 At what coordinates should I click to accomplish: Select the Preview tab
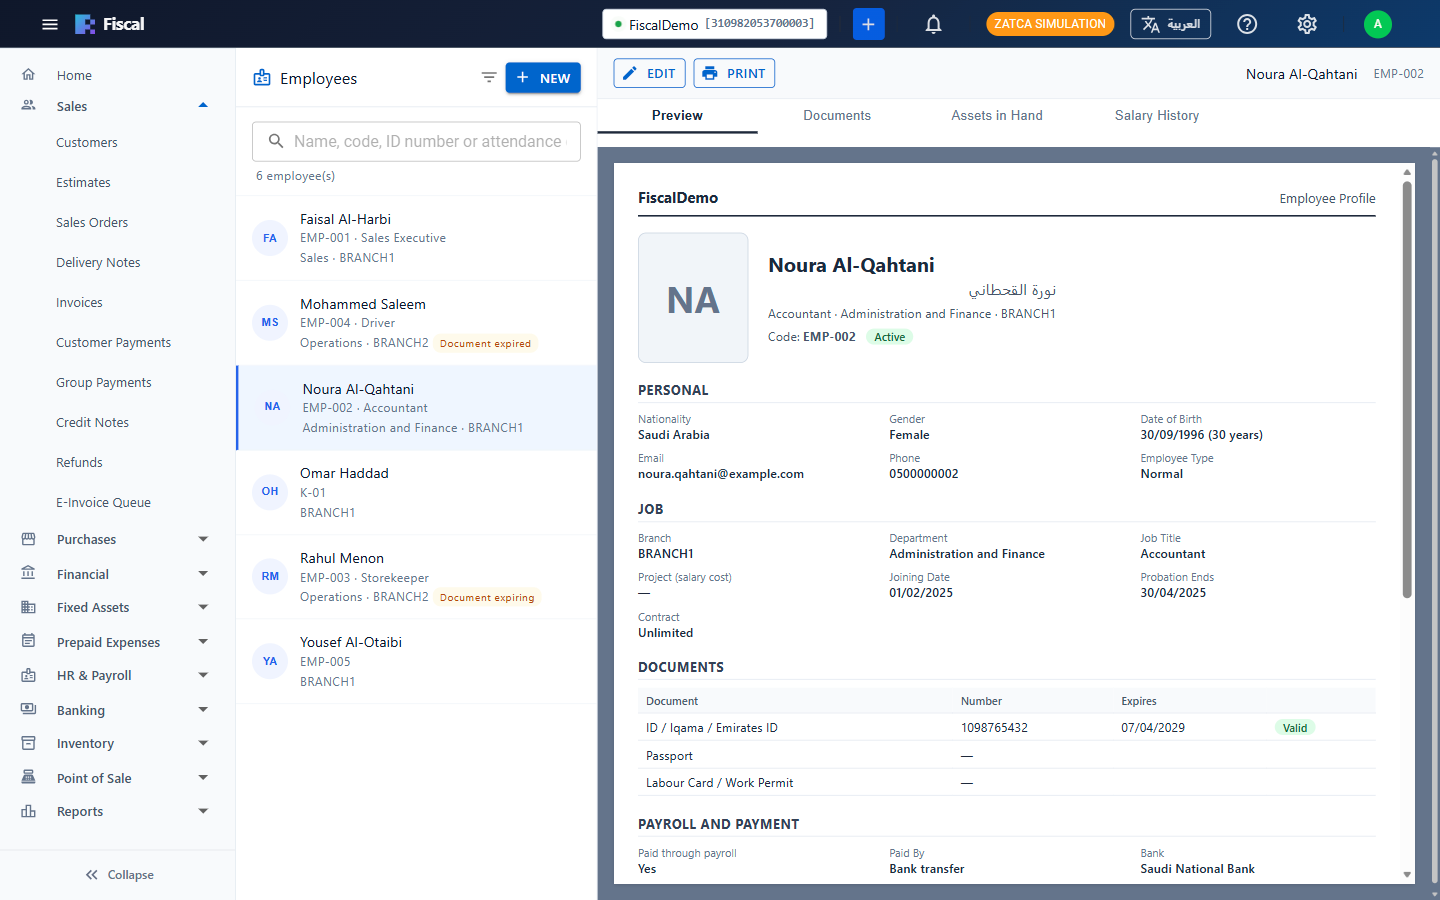coord(677,116)
